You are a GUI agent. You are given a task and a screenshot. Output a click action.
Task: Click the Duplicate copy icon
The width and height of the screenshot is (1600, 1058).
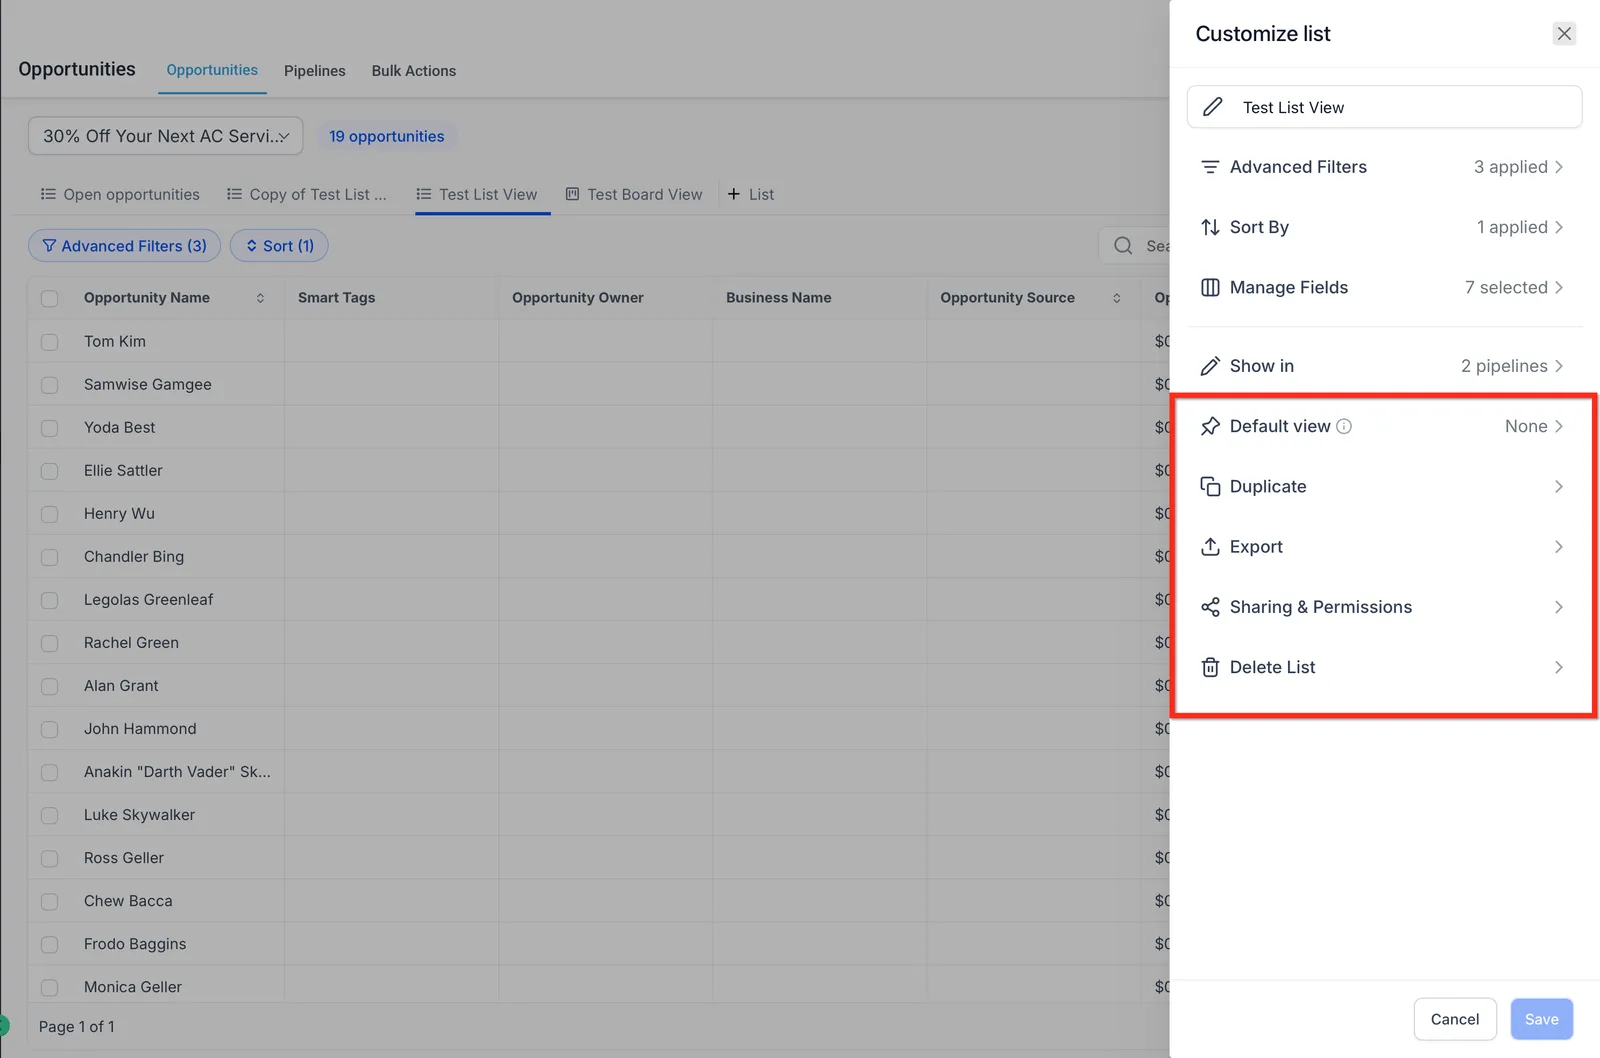pyautogui.click(x=1210, y=486)
